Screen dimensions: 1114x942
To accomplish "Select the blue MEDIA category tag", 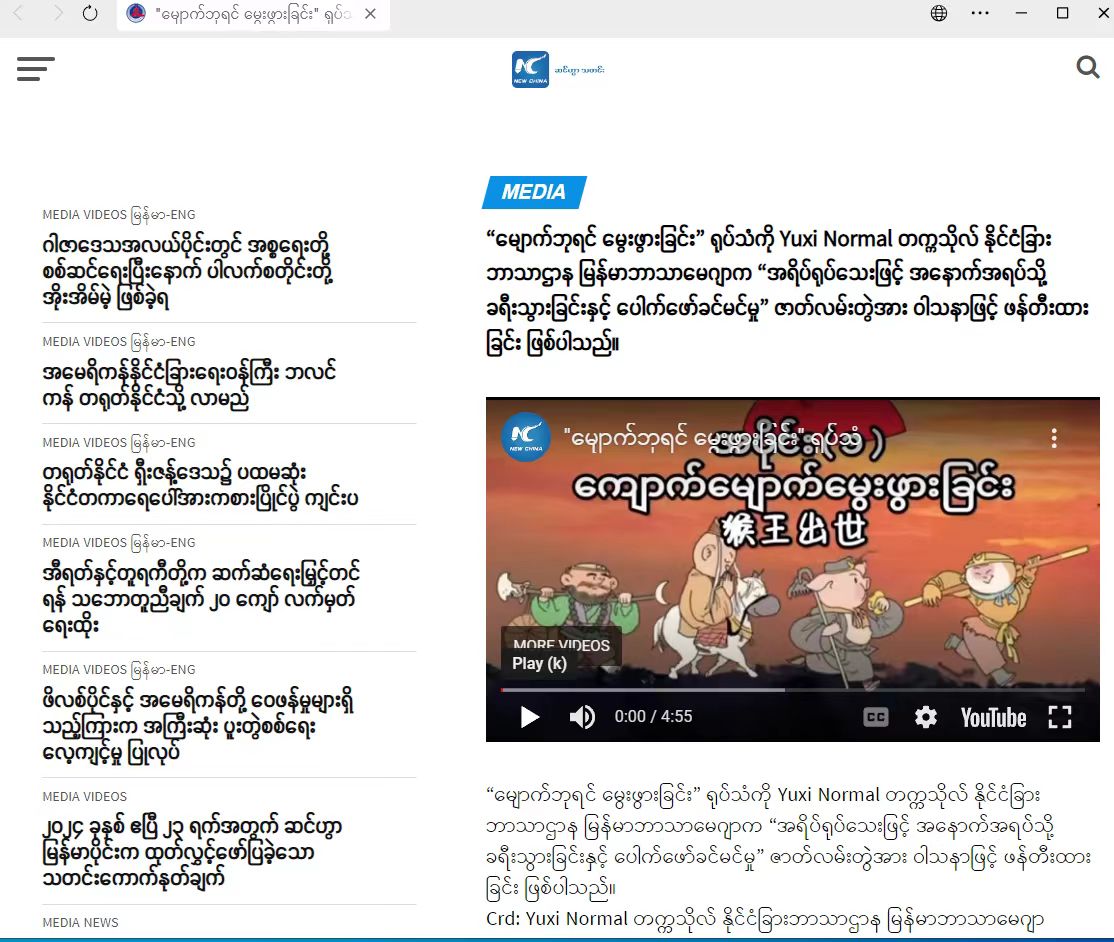I will pyautogui.click(x=534, y=192).
